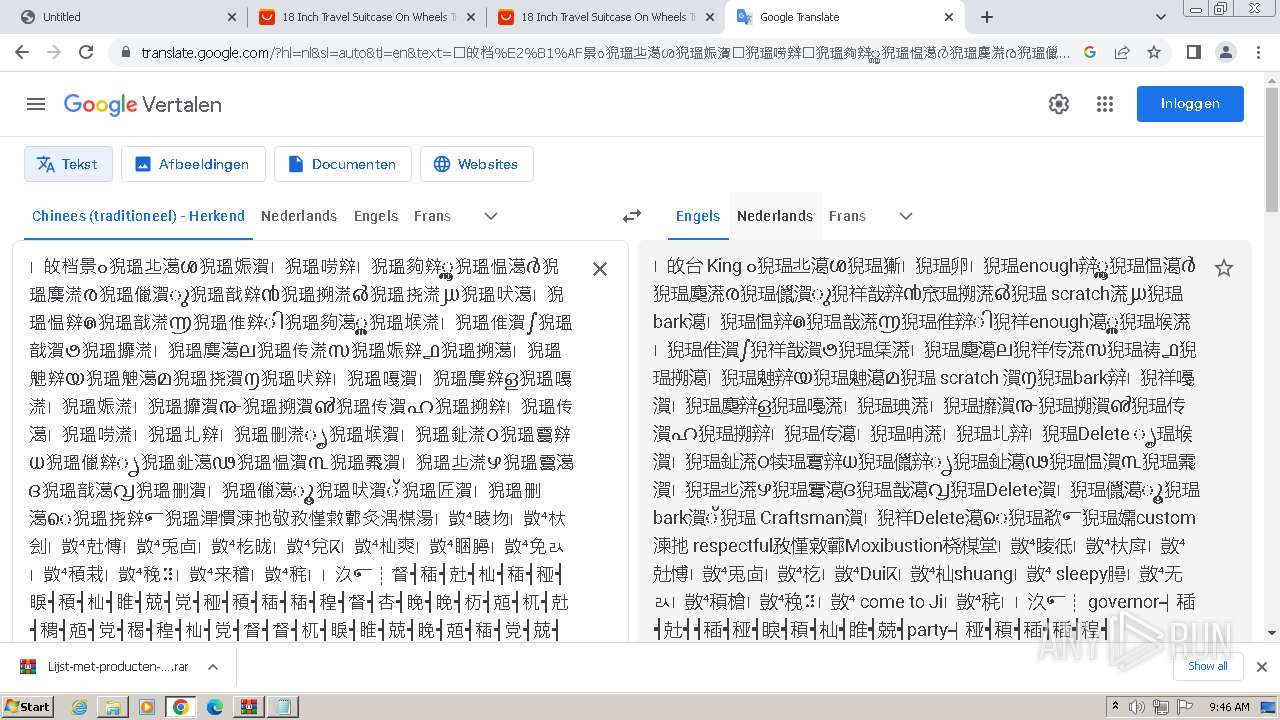Viewport: 1280px width, 720px height.
Task: Select Nederlands as target language
Action: point(775,216)
